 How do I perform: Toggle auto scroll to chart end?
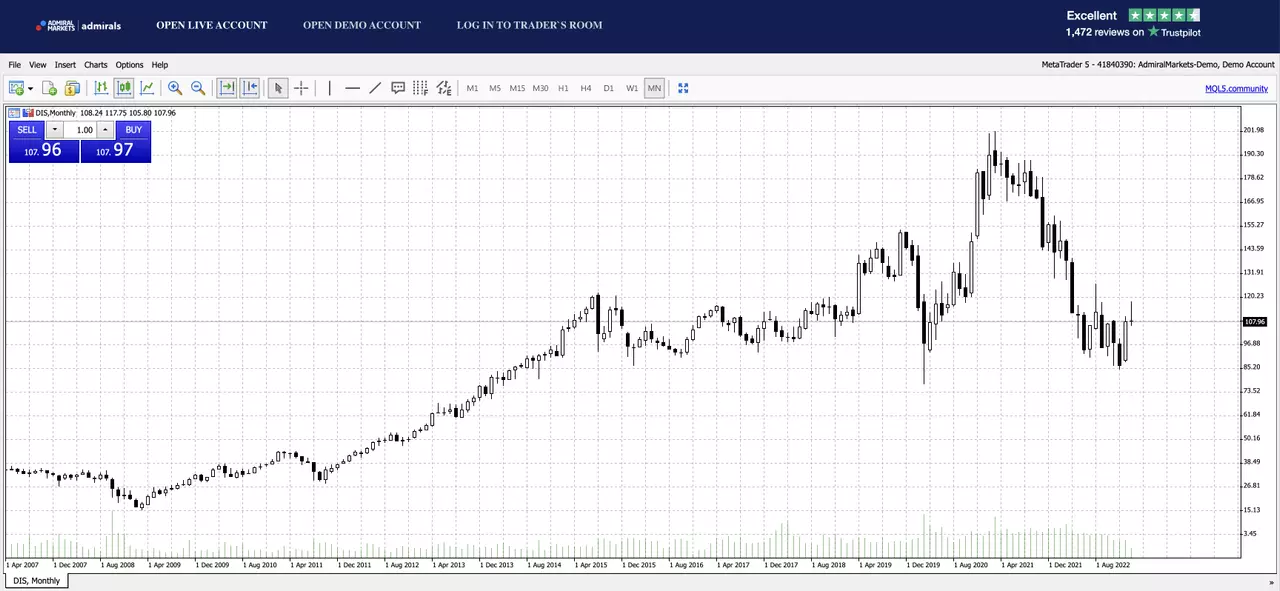click(x=227, y=88)
